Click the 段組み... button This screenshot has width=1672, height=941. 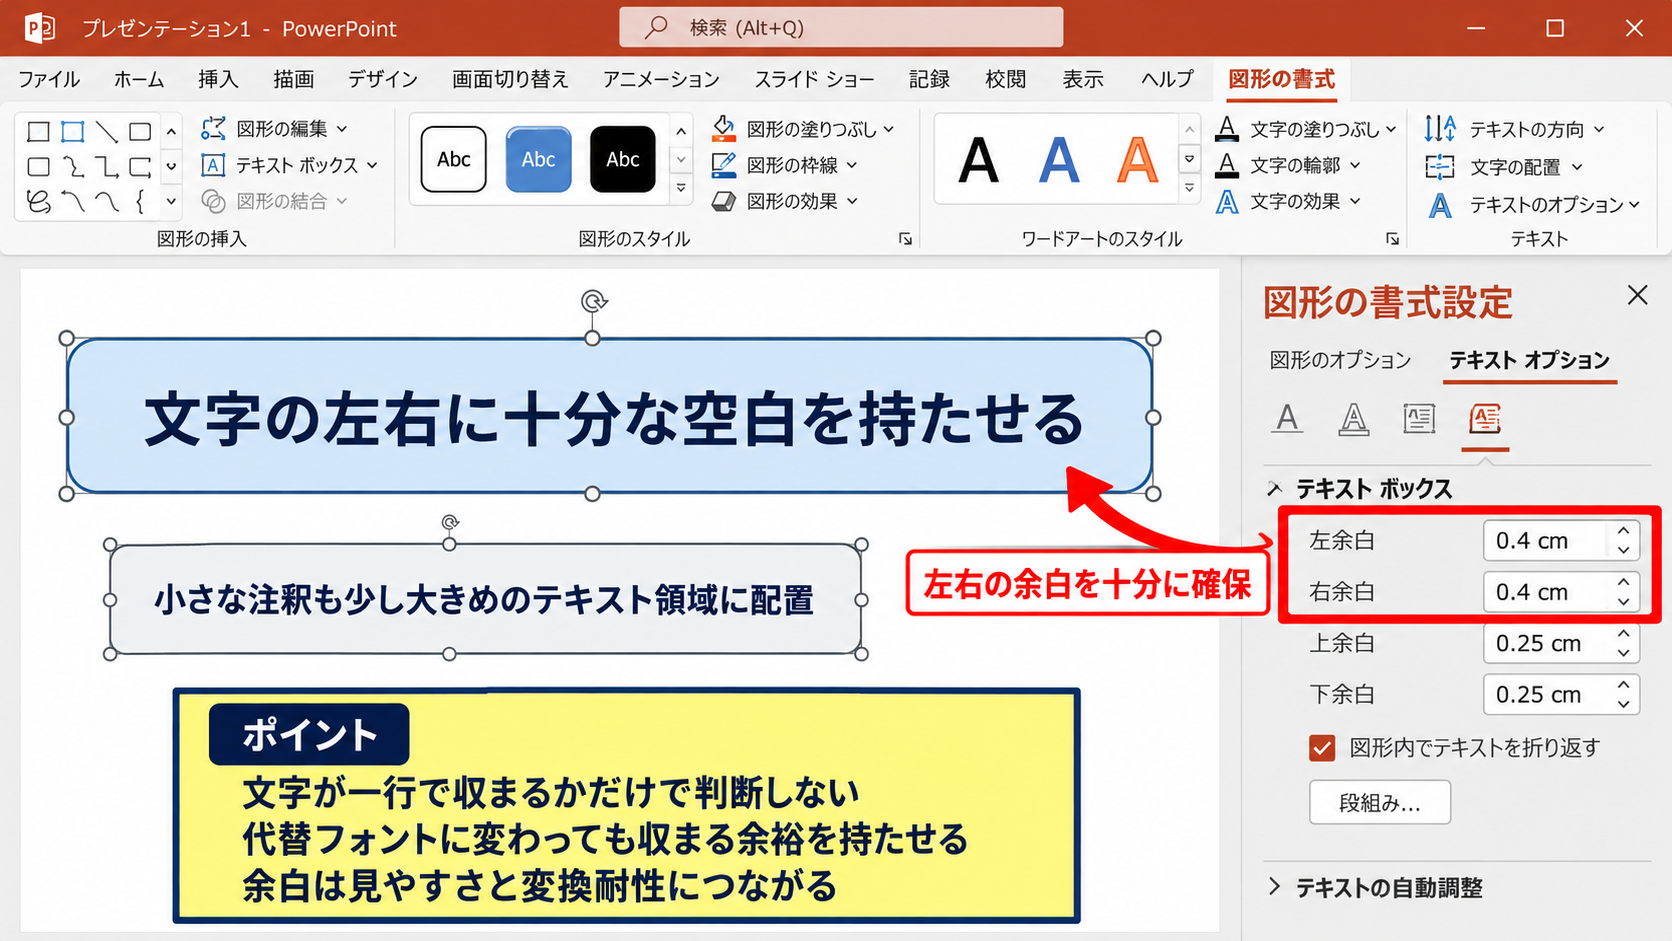coord(1380,802)
